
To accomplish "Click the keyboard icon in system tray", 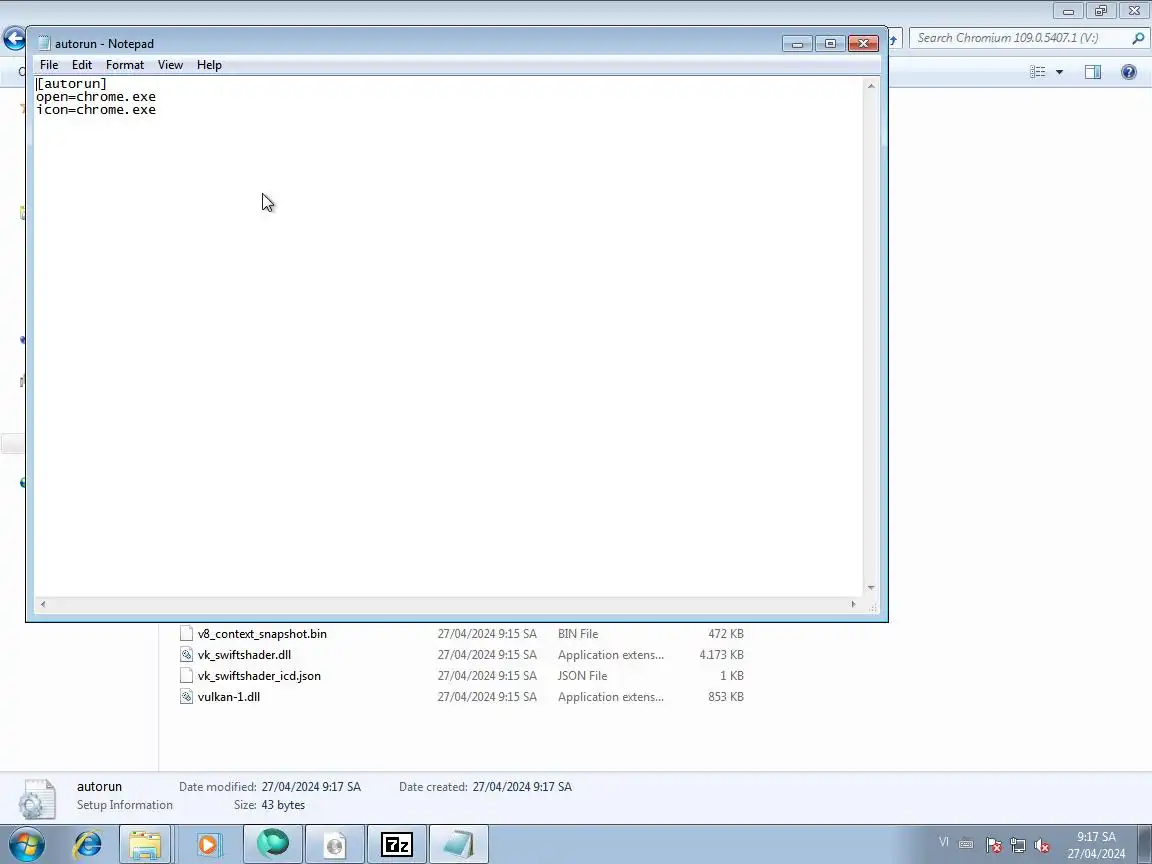I will pyautogui.click(x=966, y=844).
